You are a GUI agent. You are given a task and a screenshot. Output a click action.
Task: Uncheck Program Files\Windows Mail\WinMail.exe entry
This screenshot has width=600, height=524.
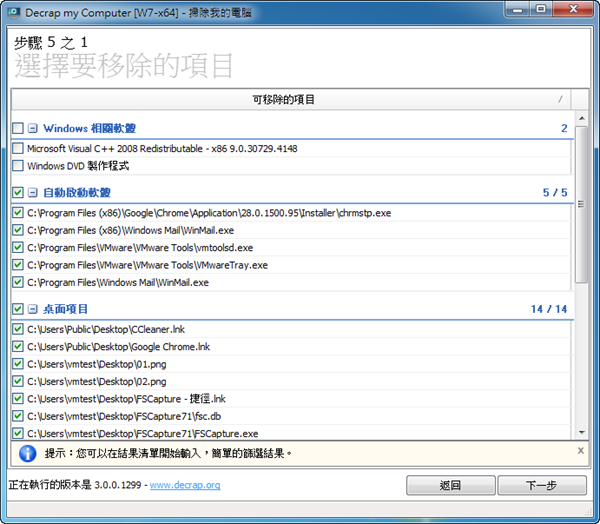[x=18, y=282]
